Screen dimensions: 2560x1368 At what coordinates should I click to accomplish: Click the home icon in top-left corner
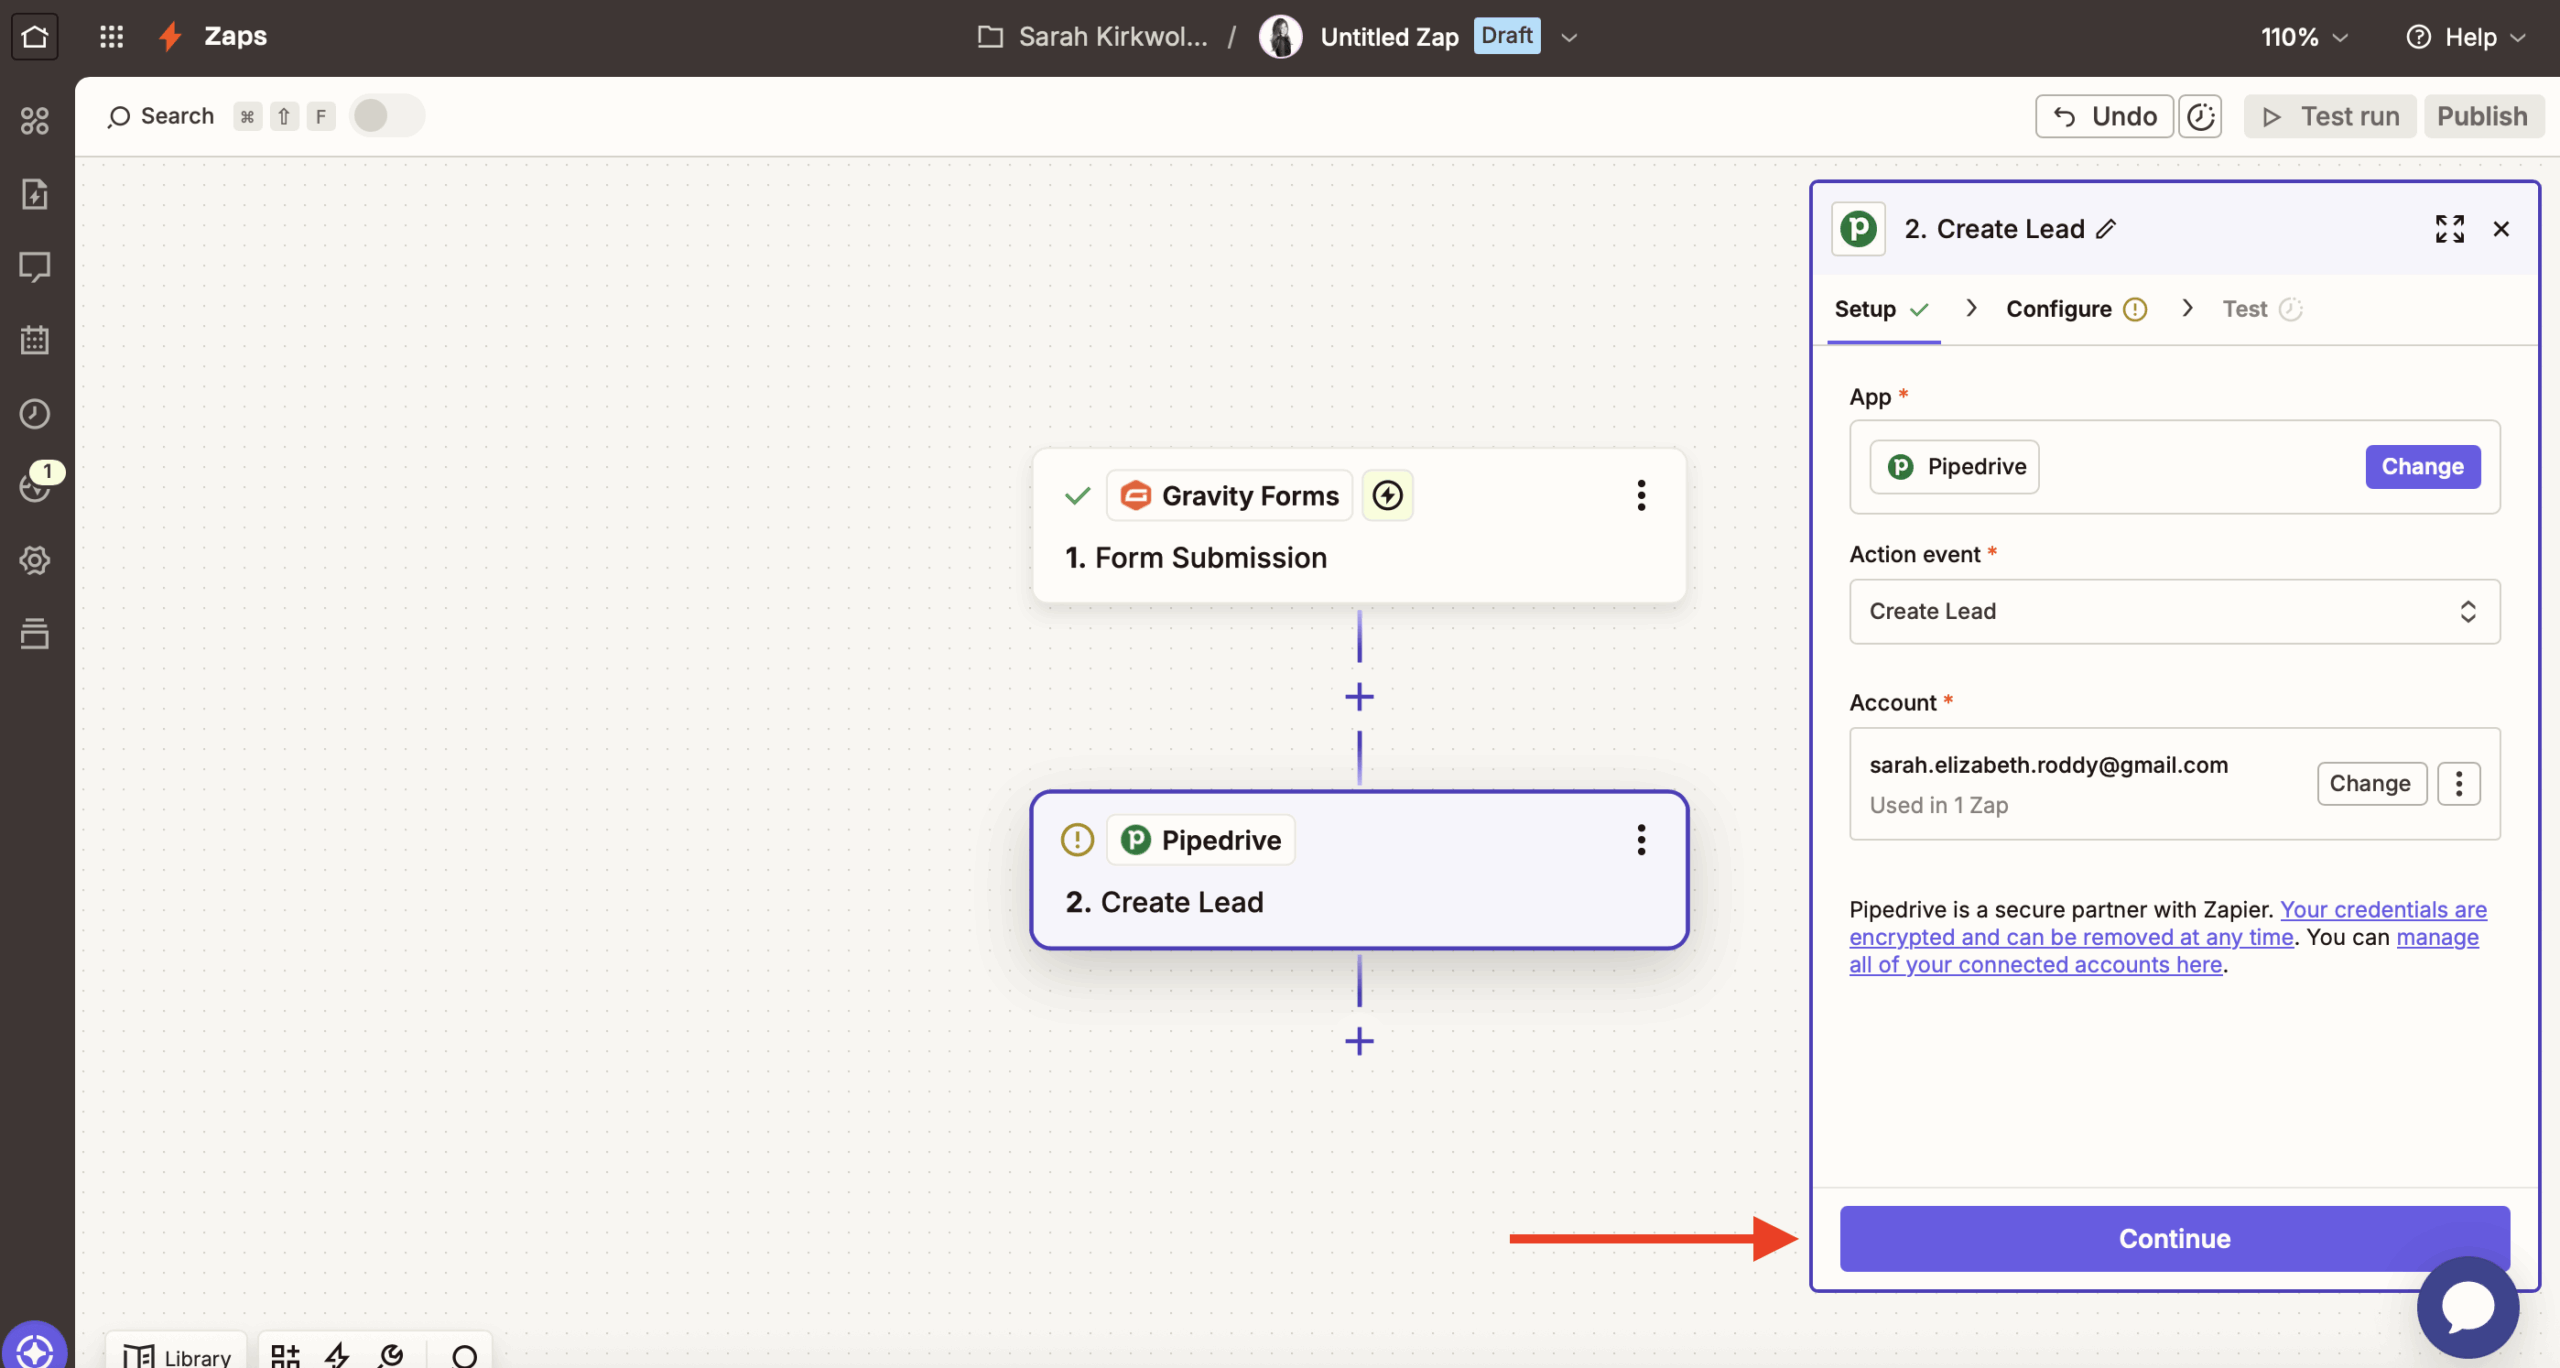tap(35, 37)
